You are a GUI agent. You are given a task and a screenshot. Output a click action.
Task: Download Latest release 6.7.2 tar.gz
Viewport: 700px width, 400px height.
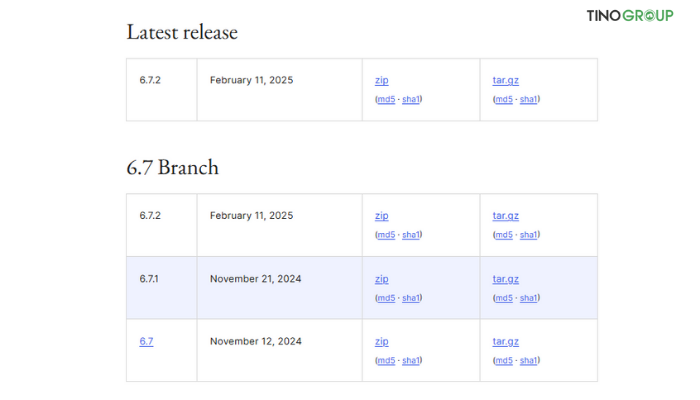(x=505, y=80)
